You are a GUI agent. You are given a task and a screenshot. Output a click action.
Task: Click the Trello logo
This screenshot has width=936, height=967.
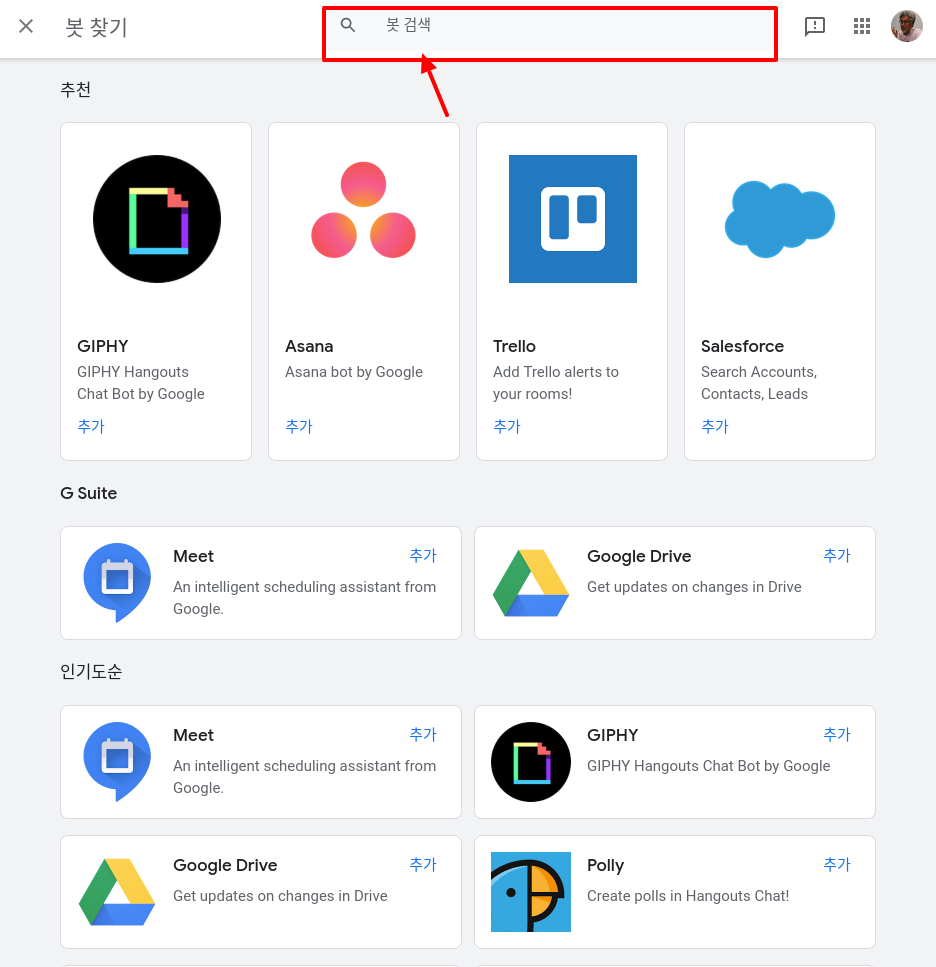(573, 219)
